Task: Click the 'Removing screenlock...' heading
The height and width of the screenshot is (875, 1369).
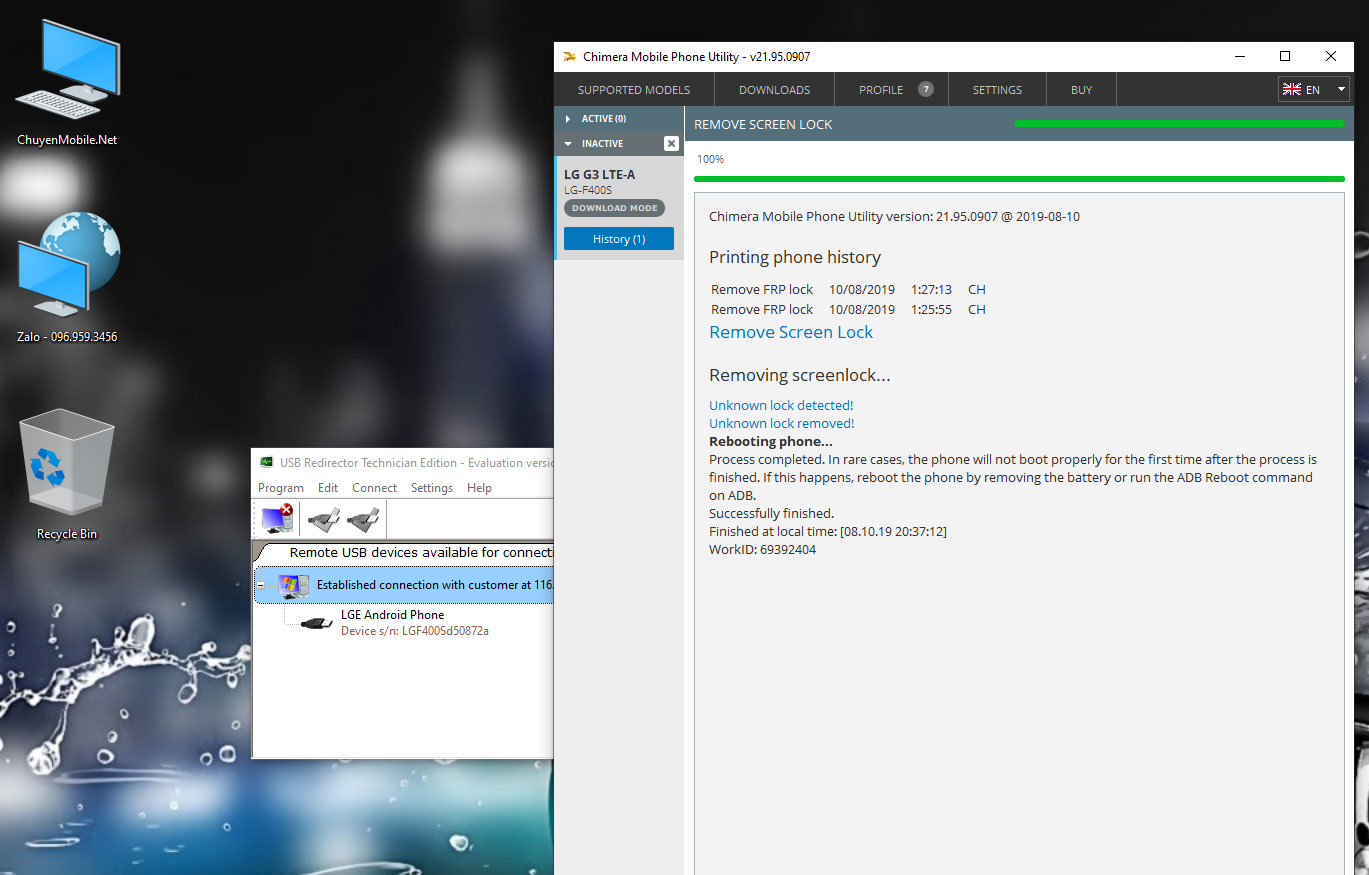Action: (x=799, y=375)
